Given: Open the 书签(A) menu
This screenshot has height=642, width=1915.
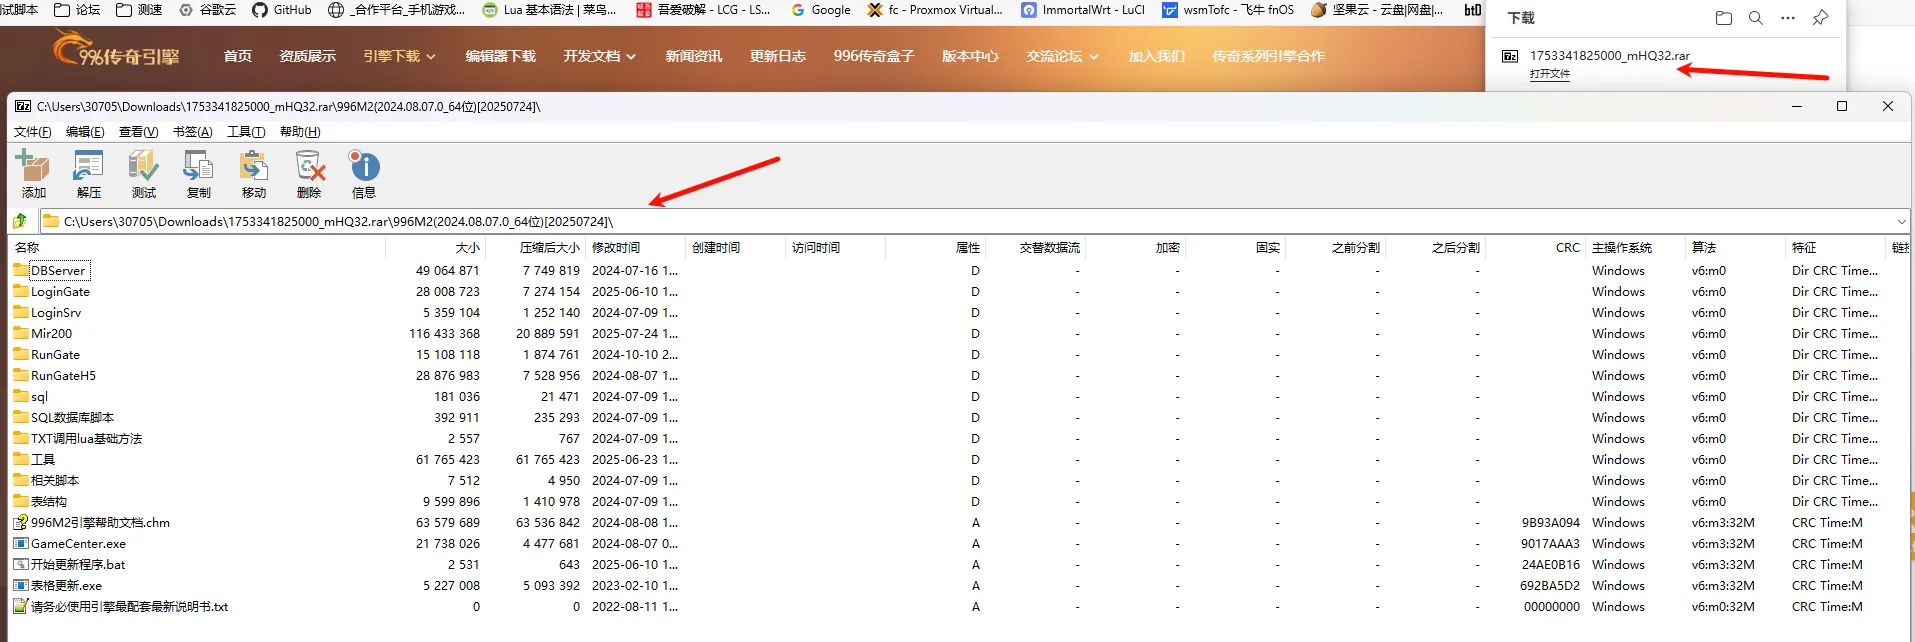Looking at the screenshot, I should pyautogui.click(x=192, y=132).
